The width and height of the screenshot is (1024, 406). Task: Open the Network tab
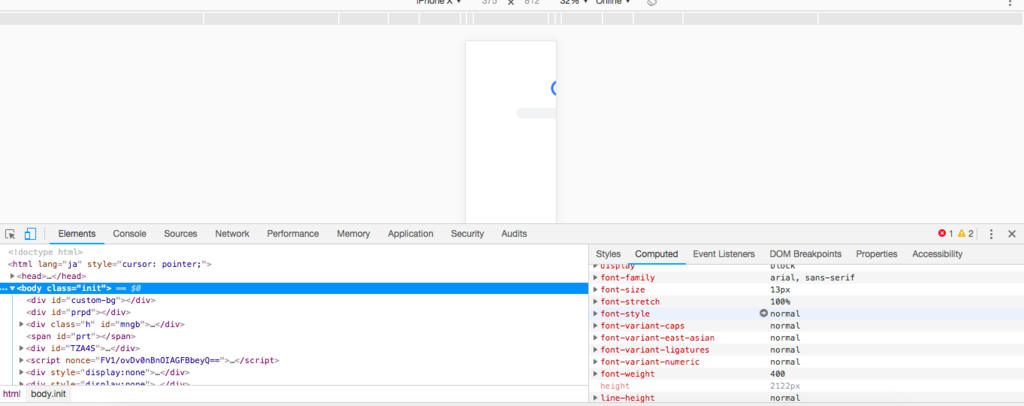coord(232,234)
